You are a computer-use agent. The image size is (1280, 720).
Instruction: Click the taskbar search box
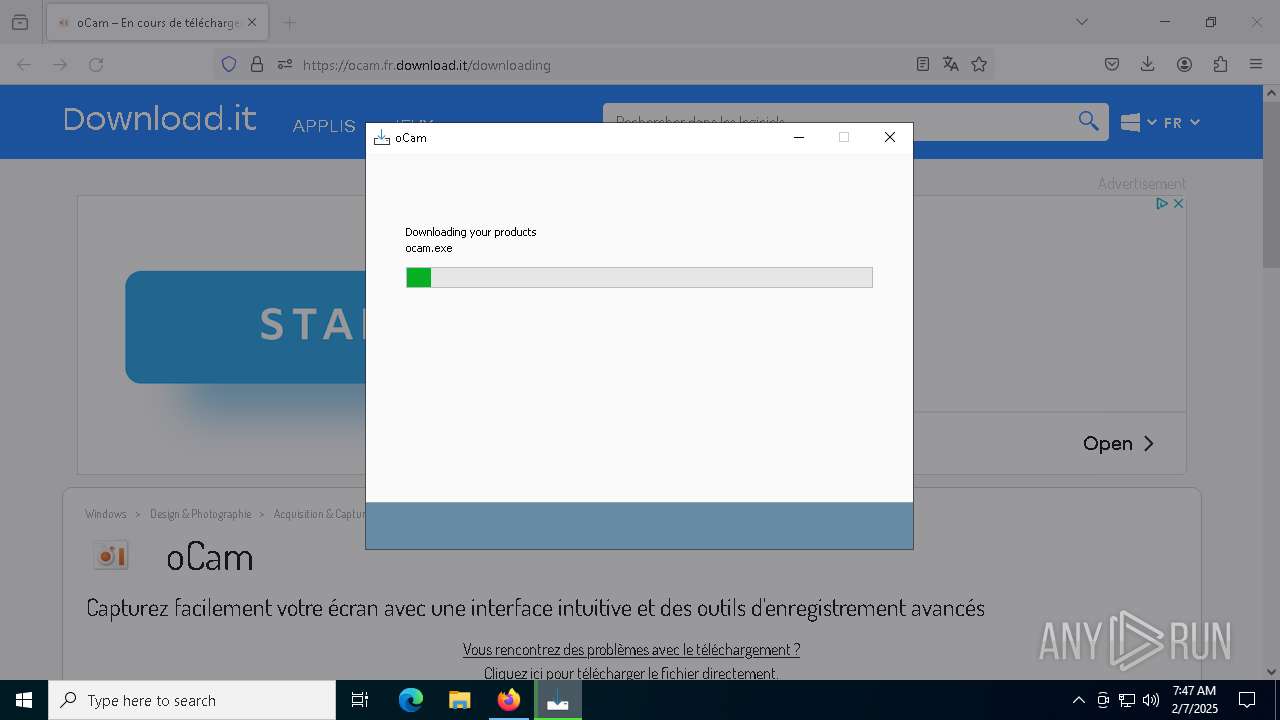pos(192,700)
